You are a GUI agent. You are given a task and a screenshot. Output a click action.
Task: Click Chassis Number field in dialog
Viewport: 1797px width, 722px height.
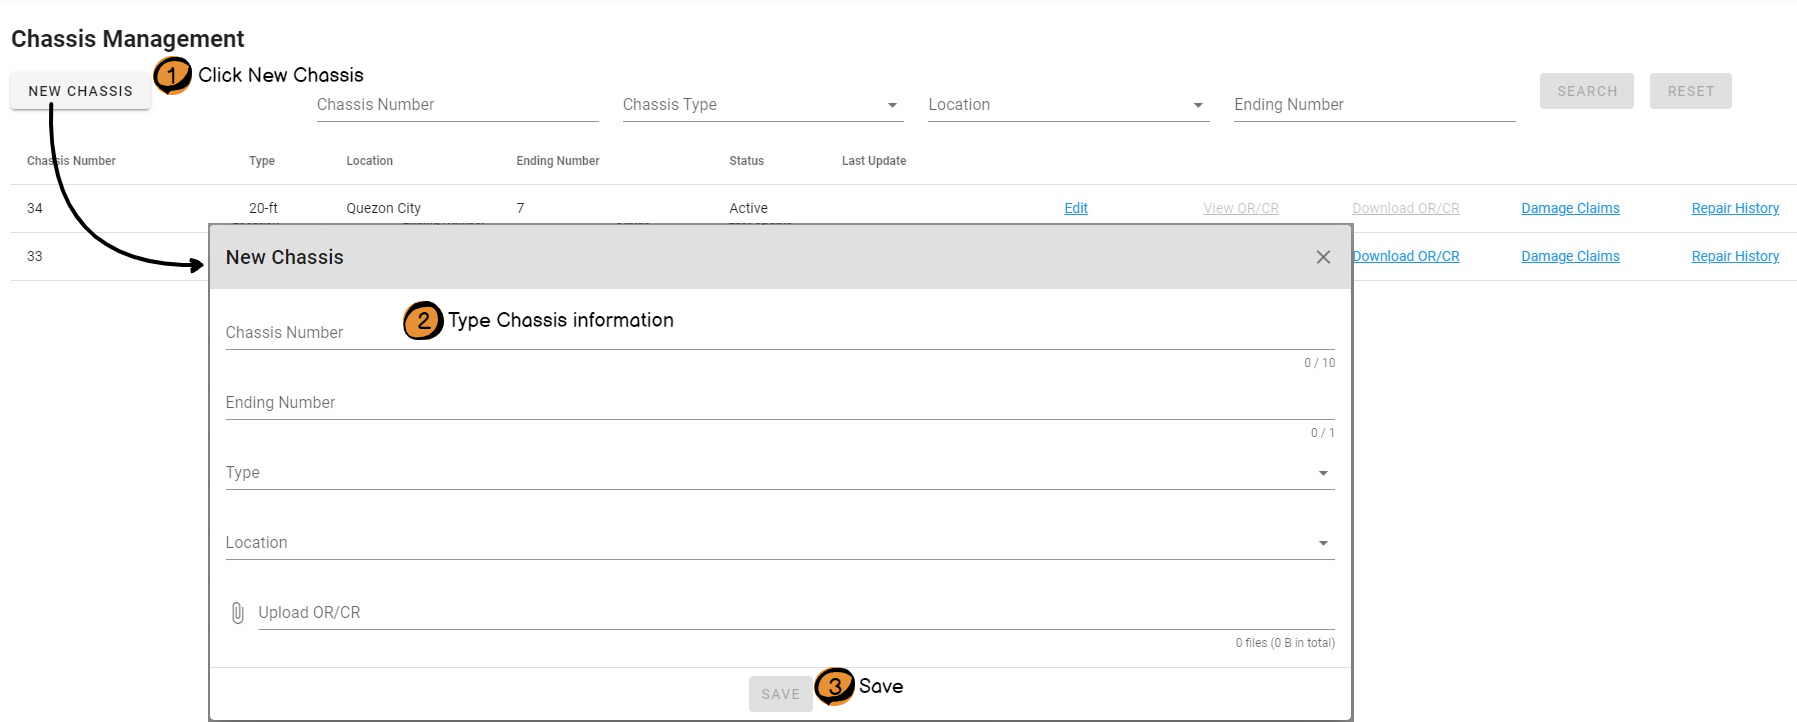click(779, 333)
